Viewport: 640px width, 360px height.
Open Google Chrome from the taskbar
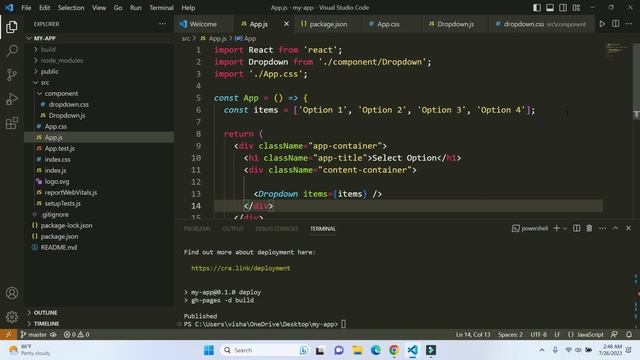(x=394, y=350)
